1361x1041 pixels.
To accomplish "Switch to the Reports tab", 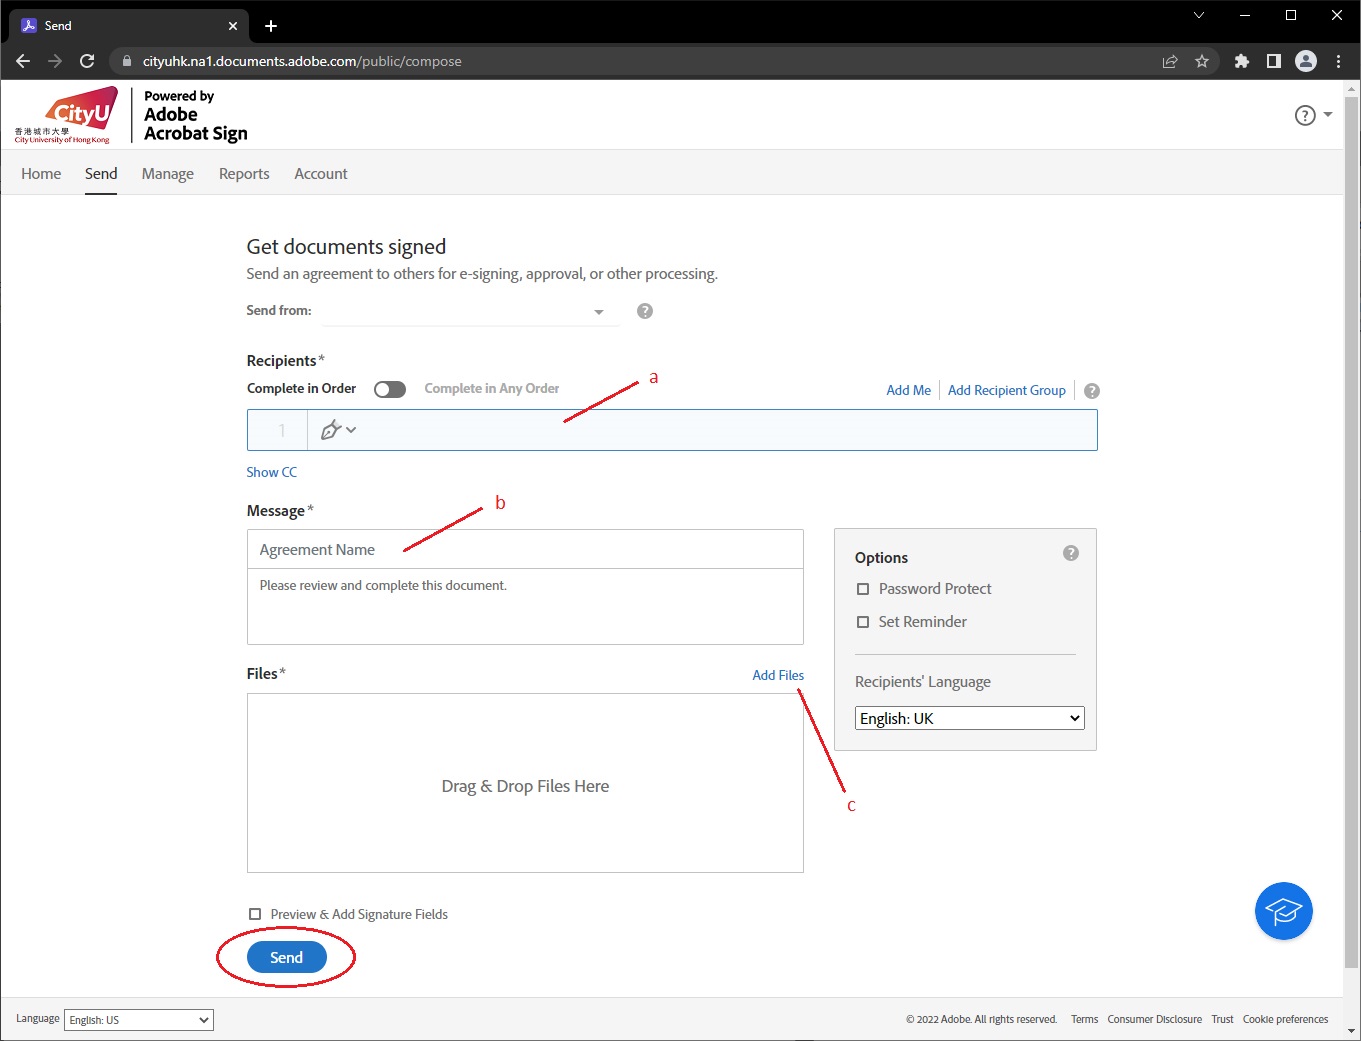I will [x=244, y=174].
